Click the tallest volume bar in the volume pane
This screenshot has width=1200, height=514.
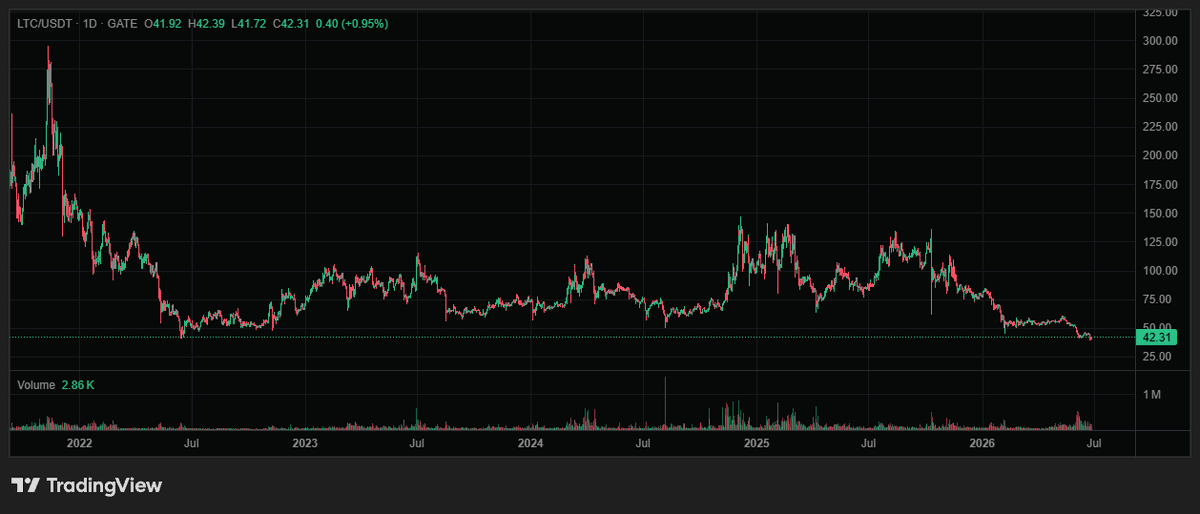point(665,404)
